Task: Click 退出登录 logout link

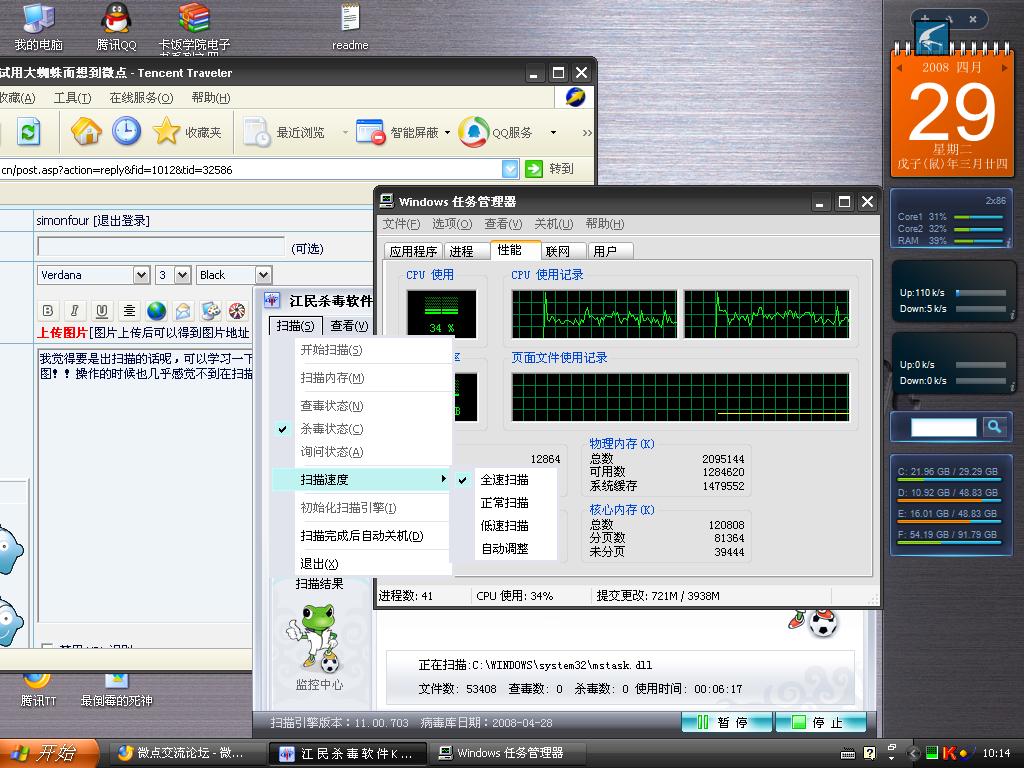Action: point(121,221)
